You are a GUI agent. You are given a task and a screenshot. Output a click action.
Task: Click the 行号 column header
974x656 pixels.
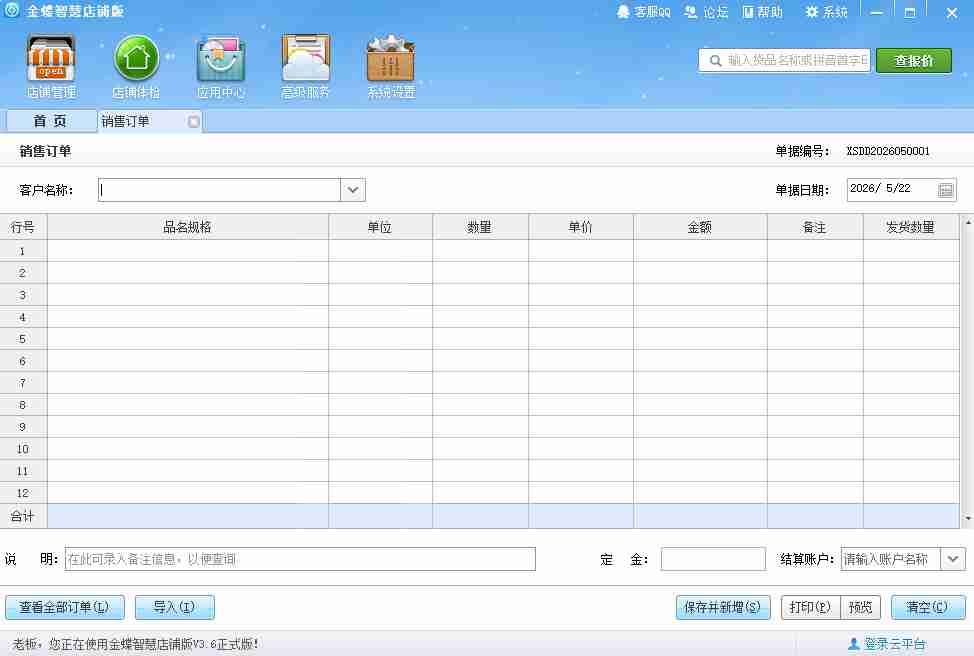tap(23, 227)
